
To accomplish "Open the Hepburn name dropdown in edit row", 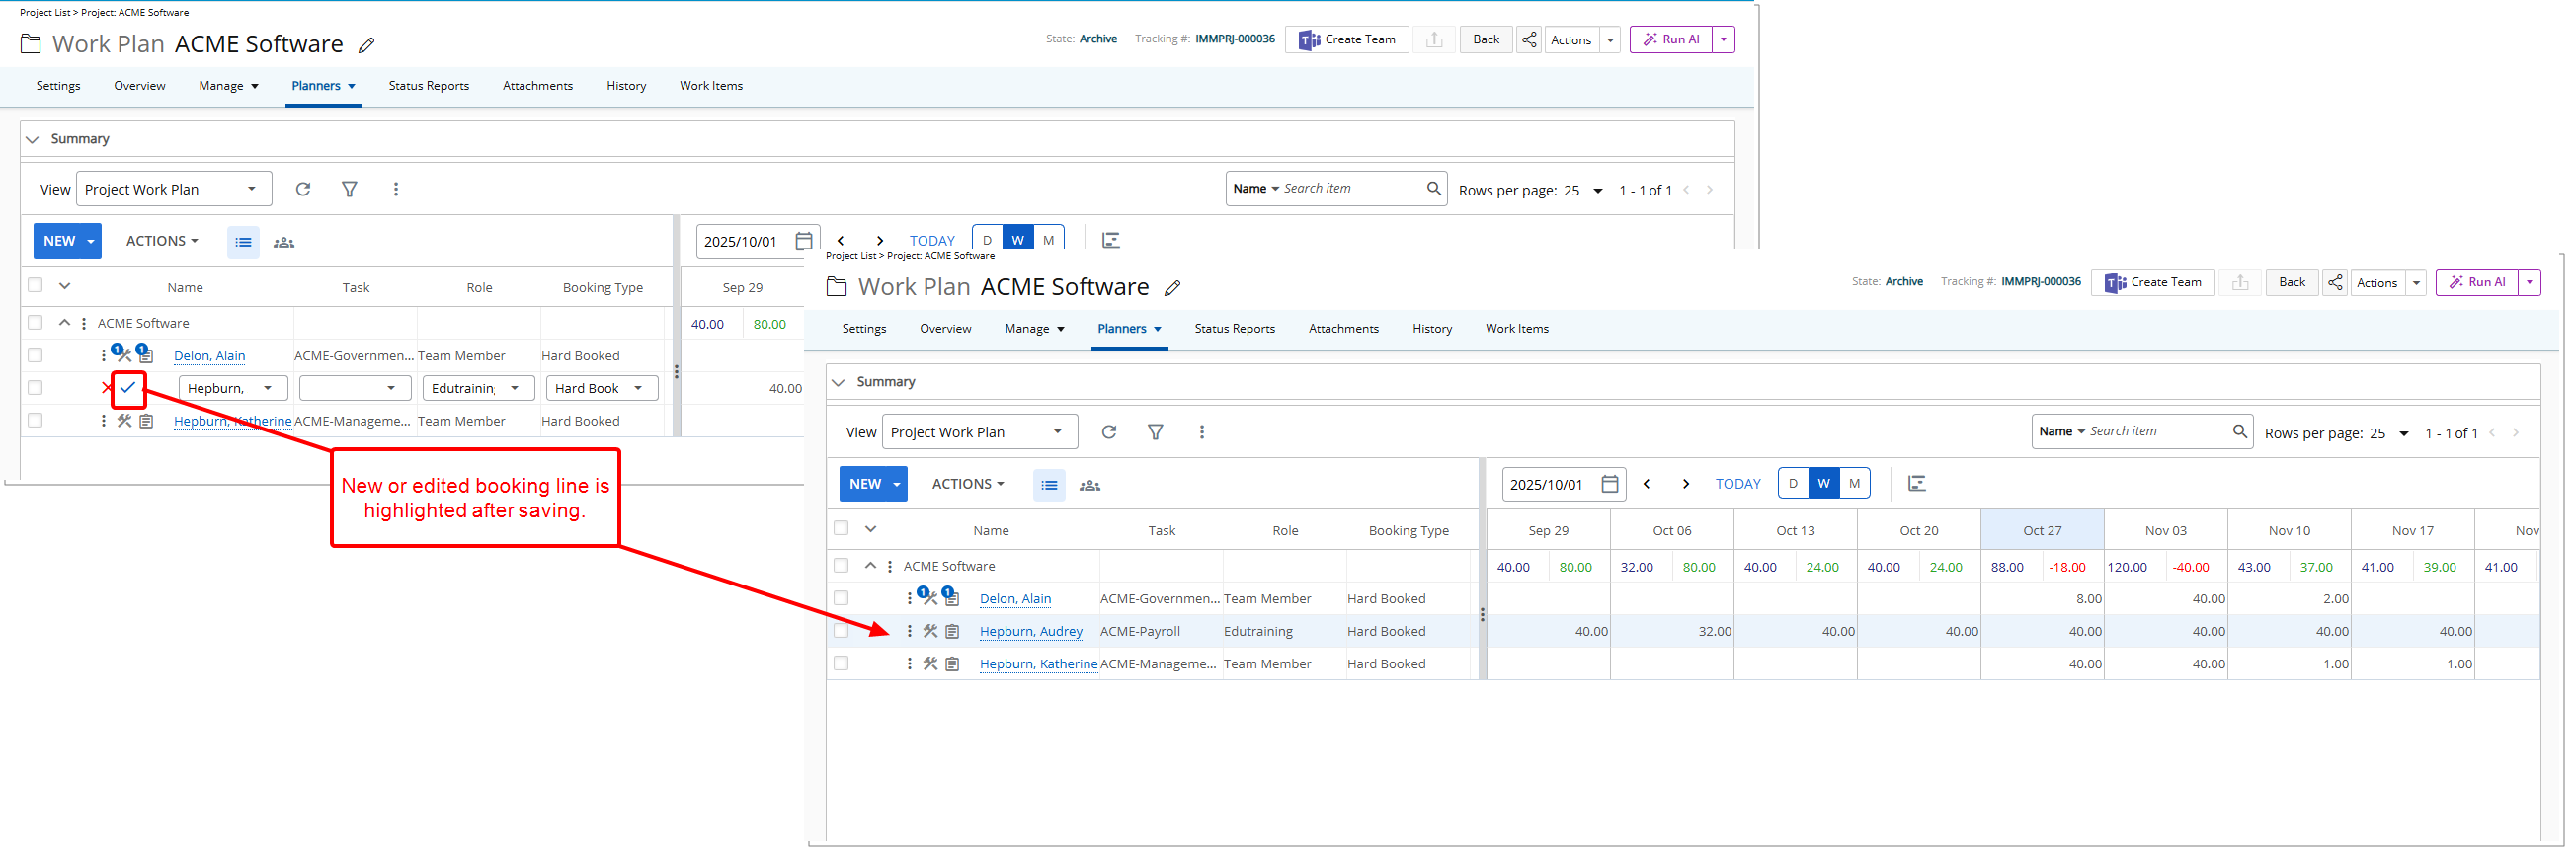I will pyautogui.click(x=267, y=388).
